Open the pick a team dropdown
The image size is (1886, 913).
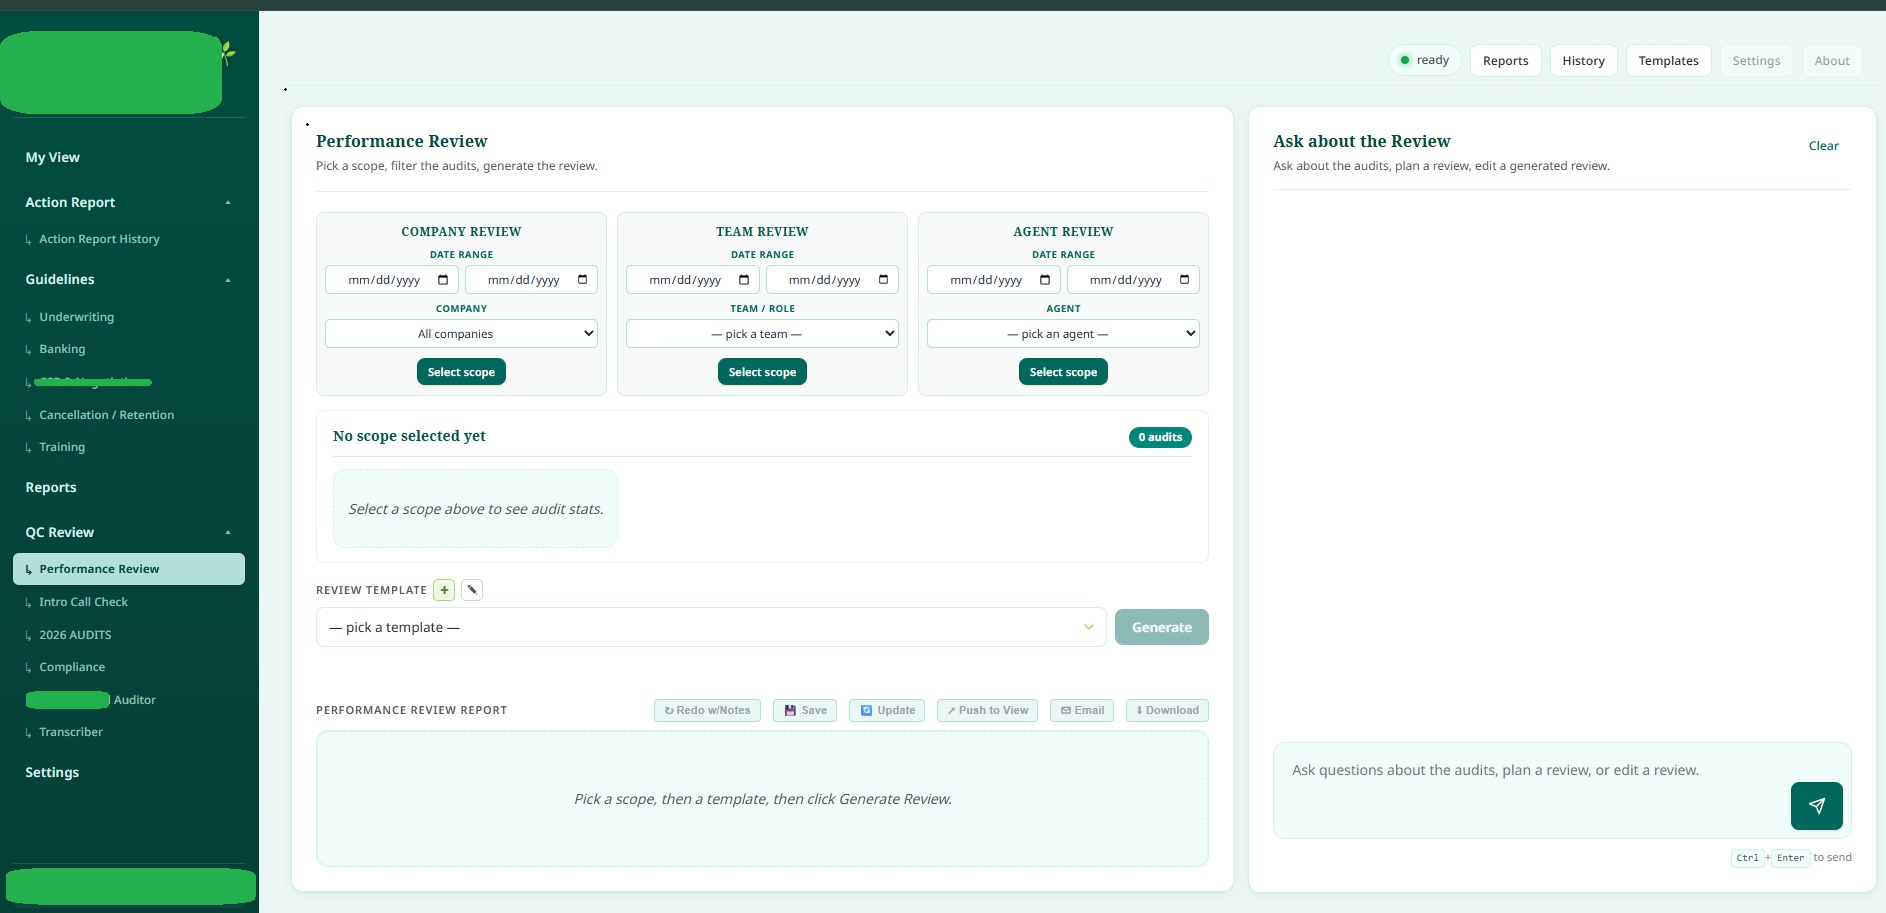click(x=762, y=334)
